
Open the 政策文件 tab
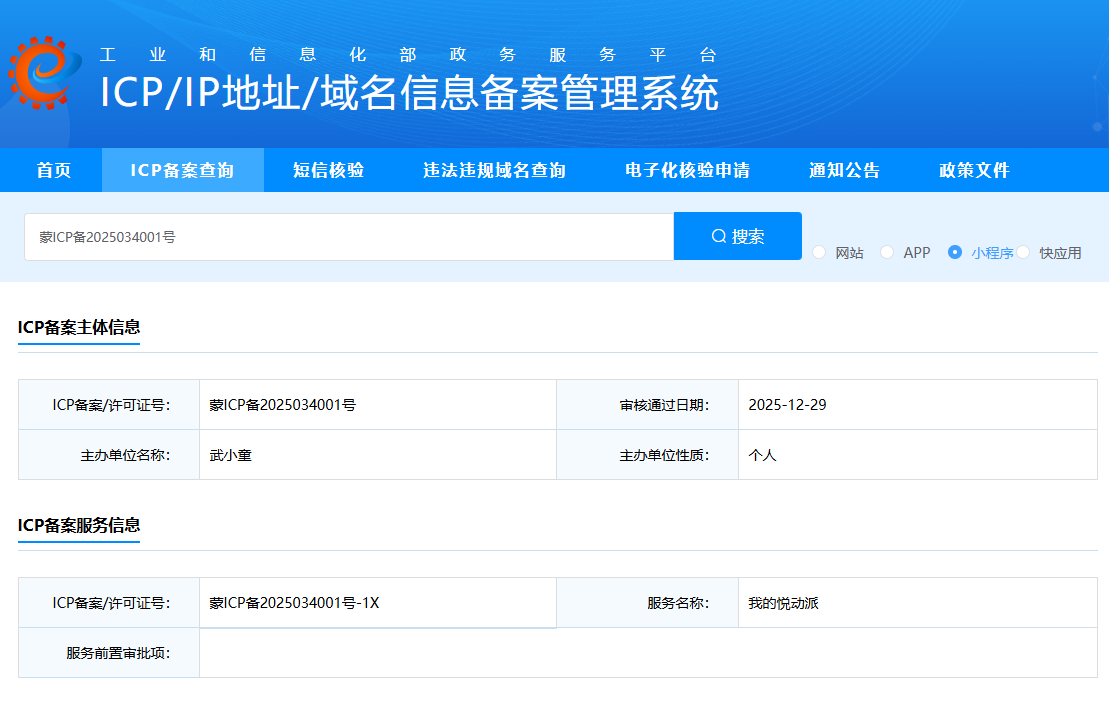975,170
